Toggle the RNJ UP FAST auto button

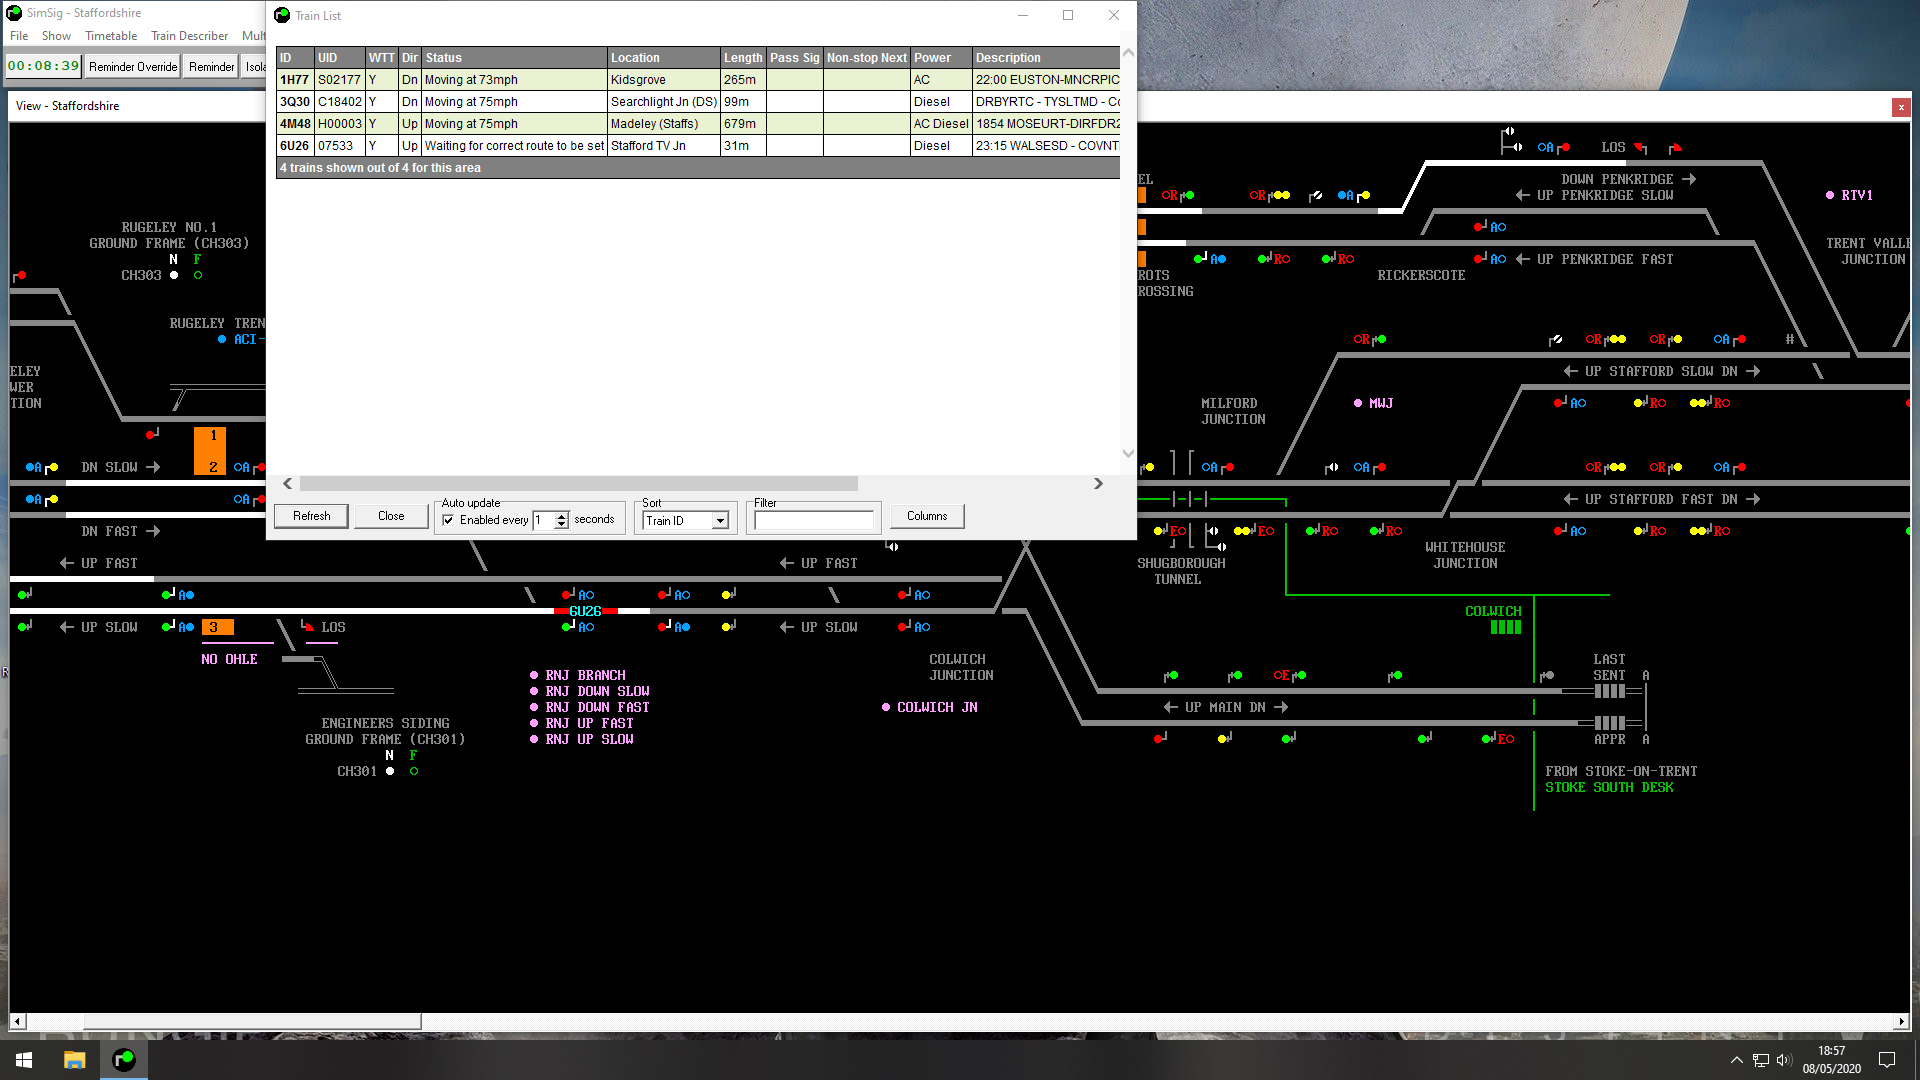click(534, 723)
